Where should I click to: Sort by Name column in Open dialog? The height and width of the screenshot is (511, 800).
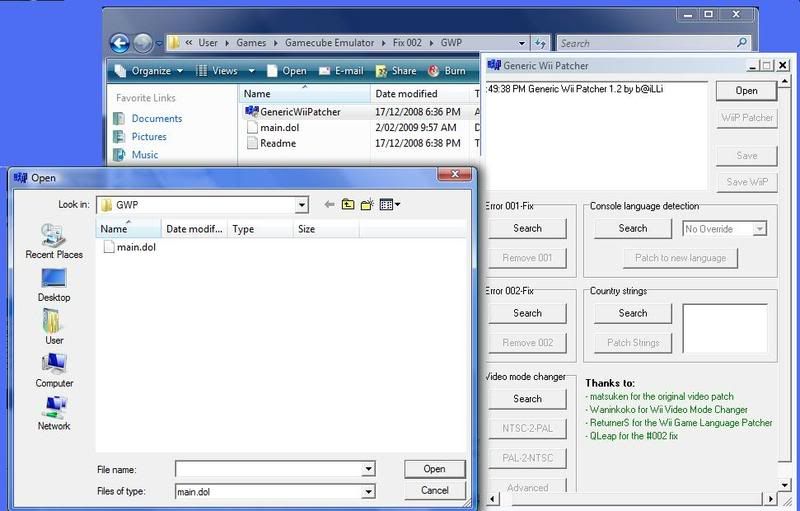[129, 229]
